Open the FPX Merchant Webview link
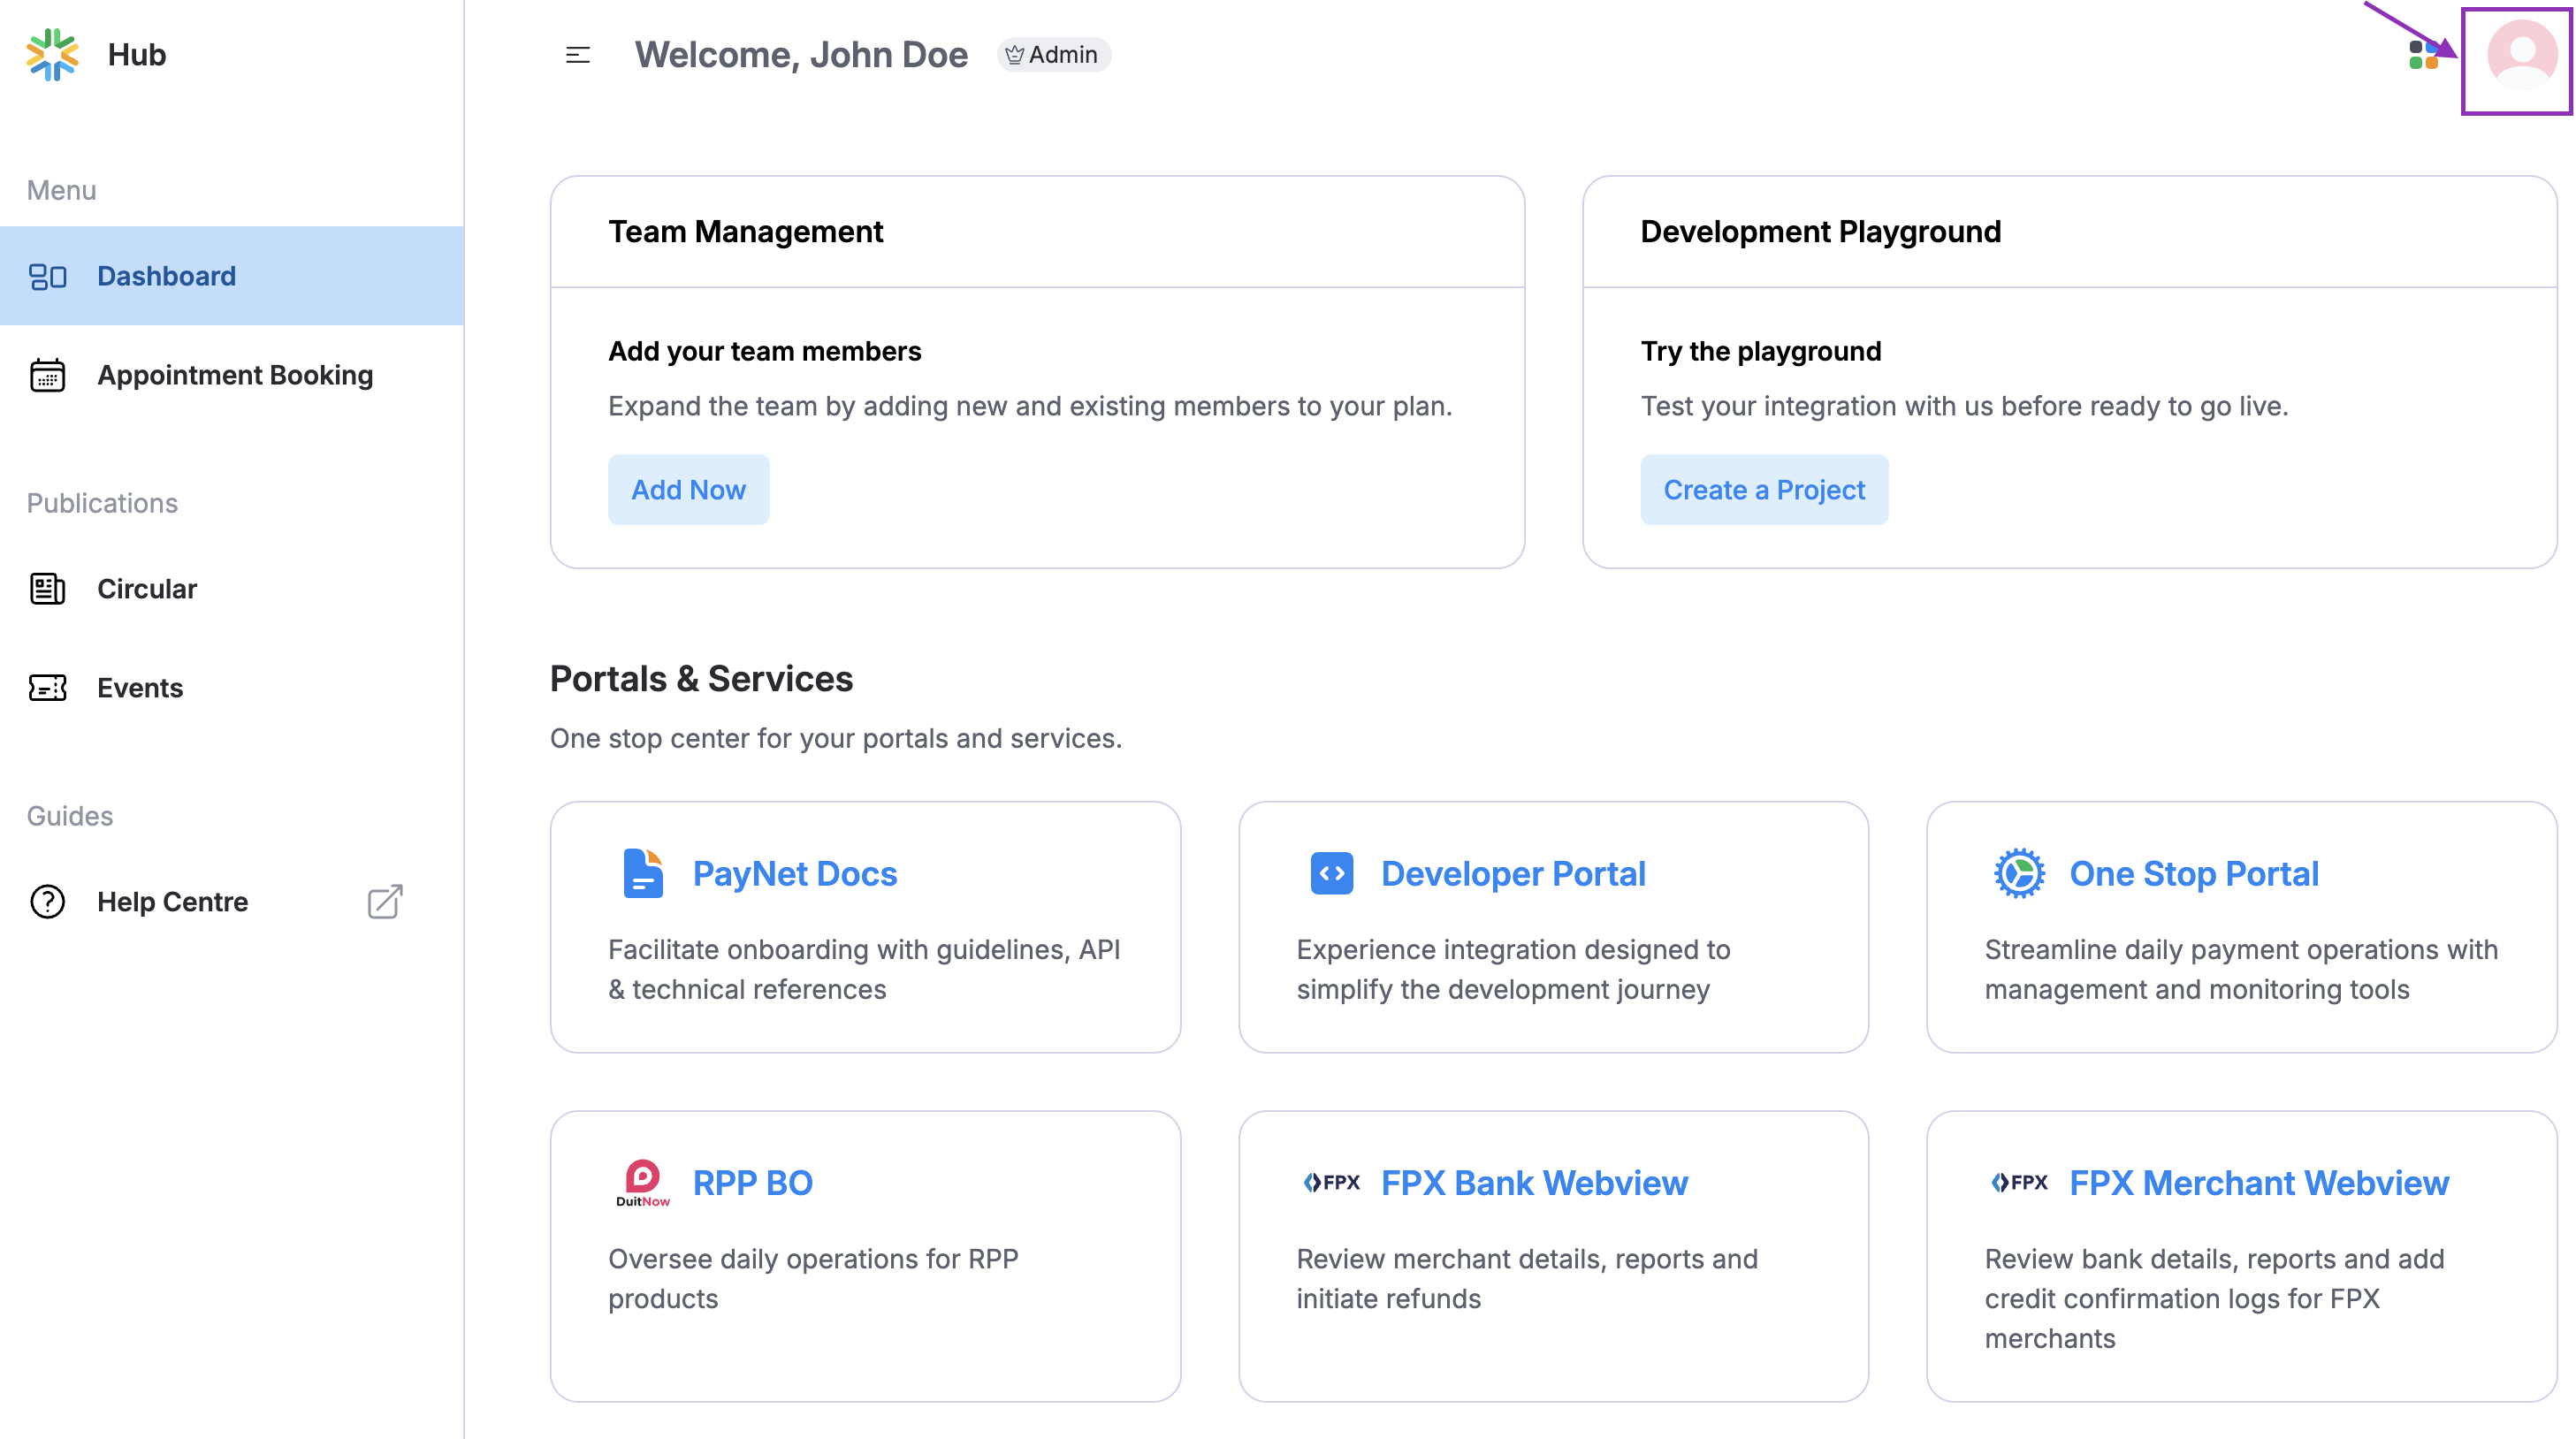 click(2258, 1183)
